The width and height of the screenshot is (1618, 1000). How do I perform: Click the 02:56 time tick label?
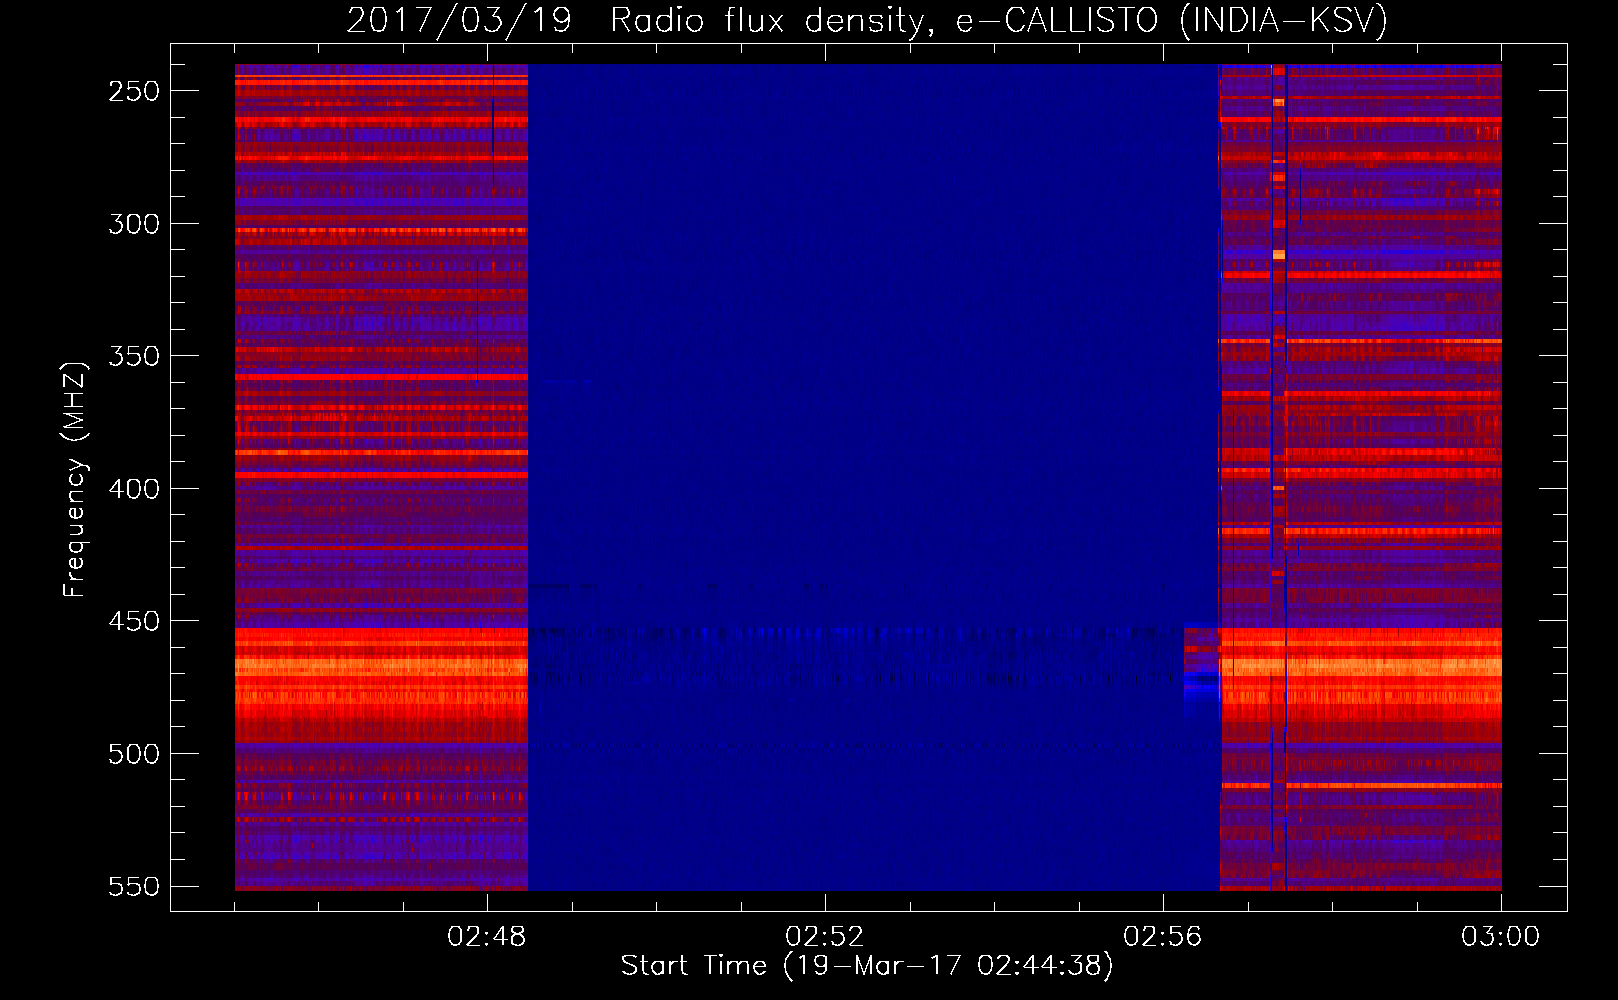1163,937
